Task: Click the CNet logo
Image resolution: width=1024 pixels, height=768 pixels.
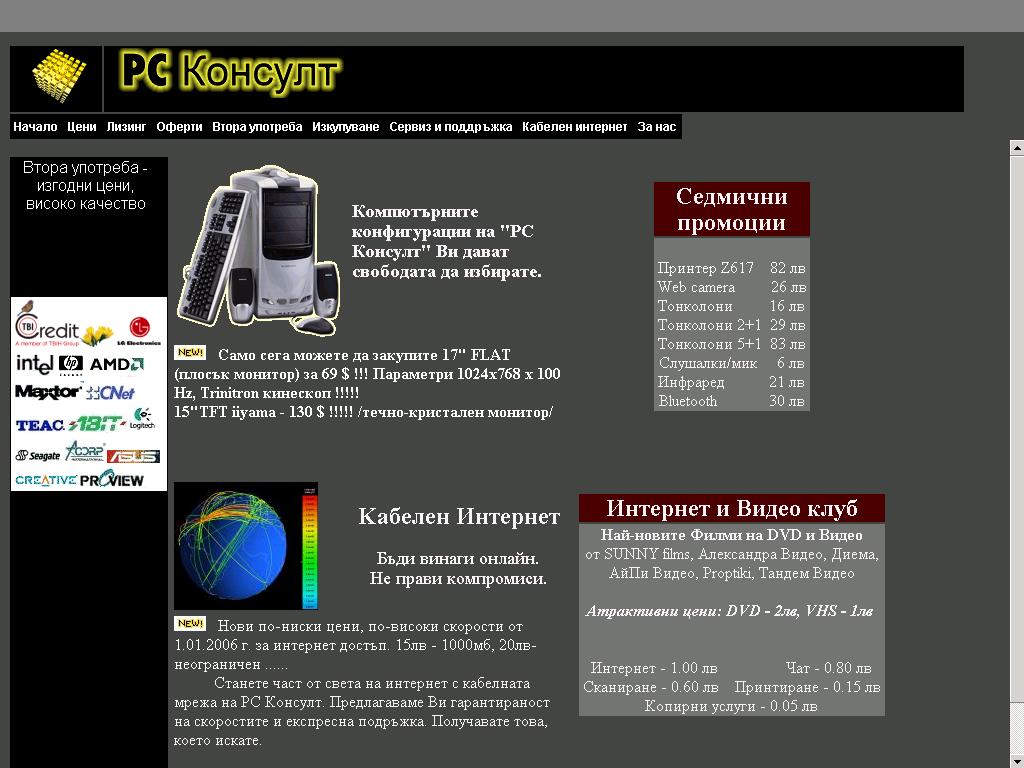Action: (110, 392)
